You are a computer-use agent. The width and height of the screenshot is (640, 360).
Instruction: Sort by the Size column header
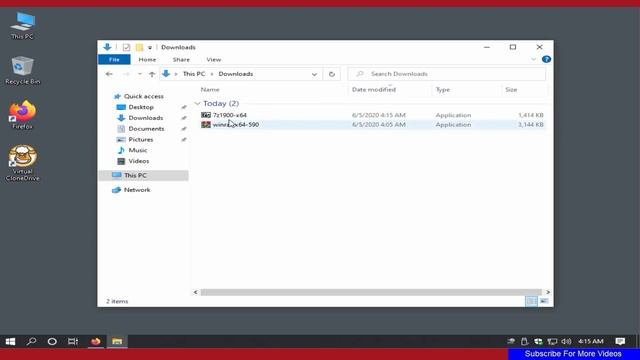[511, 89]
